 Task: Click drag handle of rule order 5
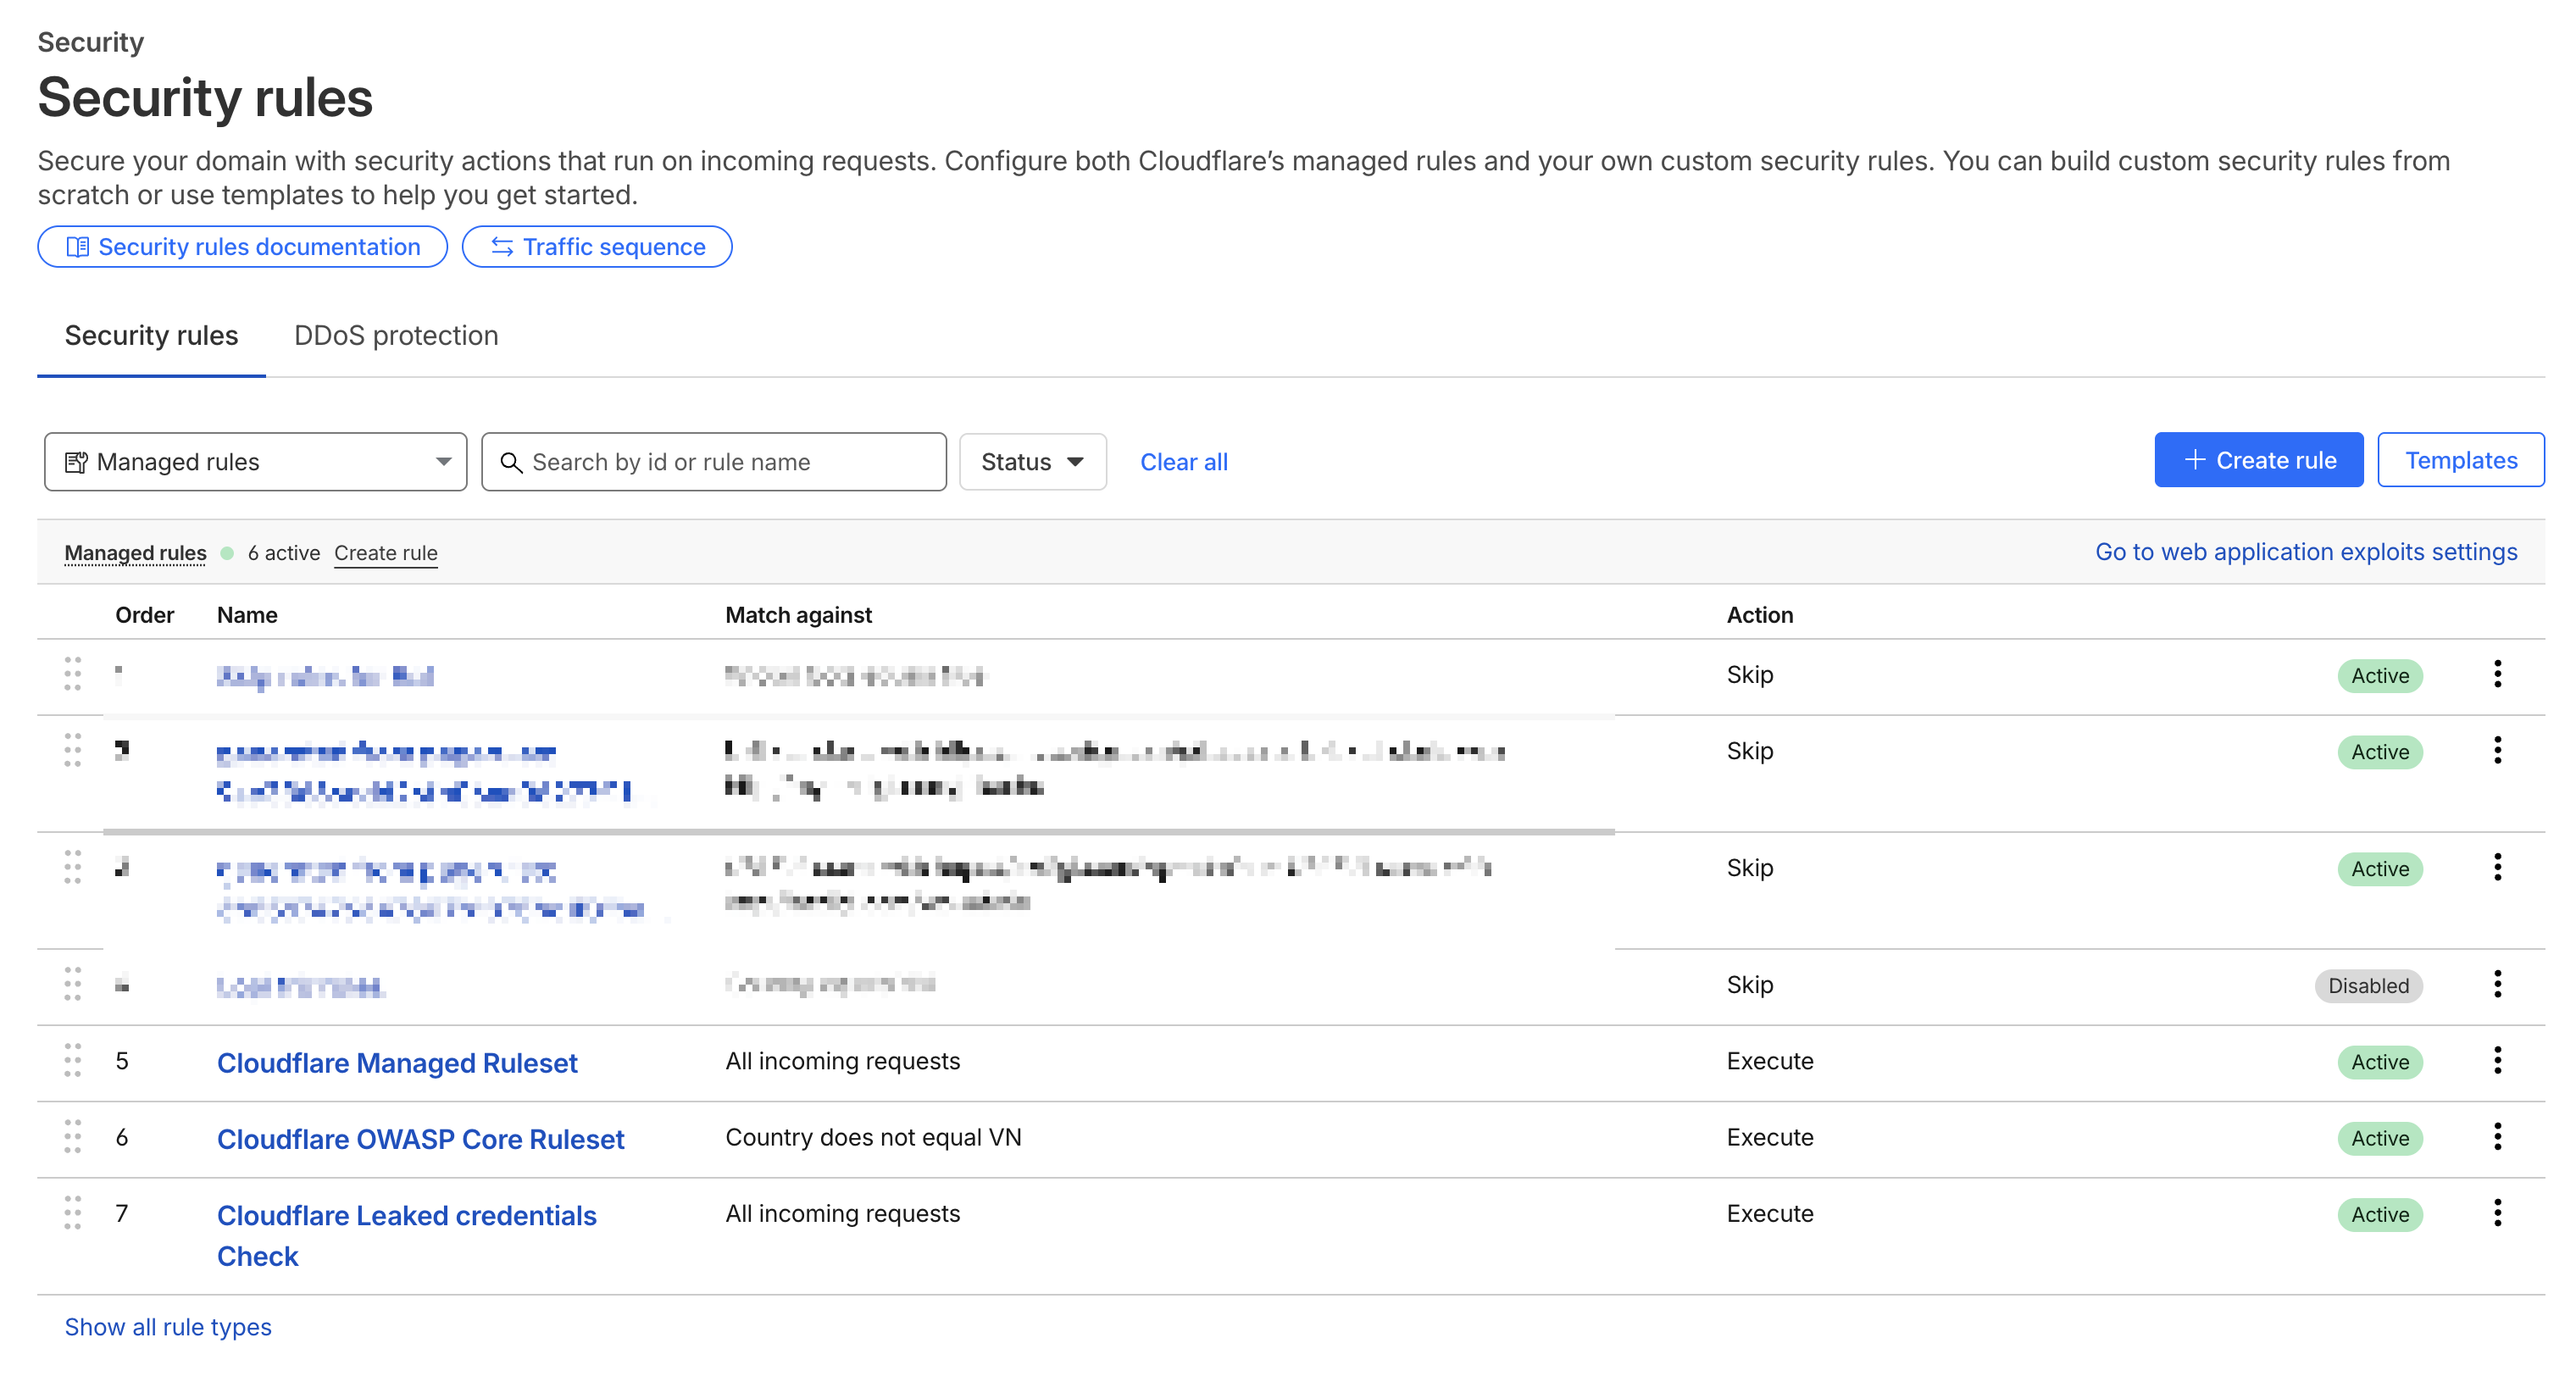click(73, 1060)
